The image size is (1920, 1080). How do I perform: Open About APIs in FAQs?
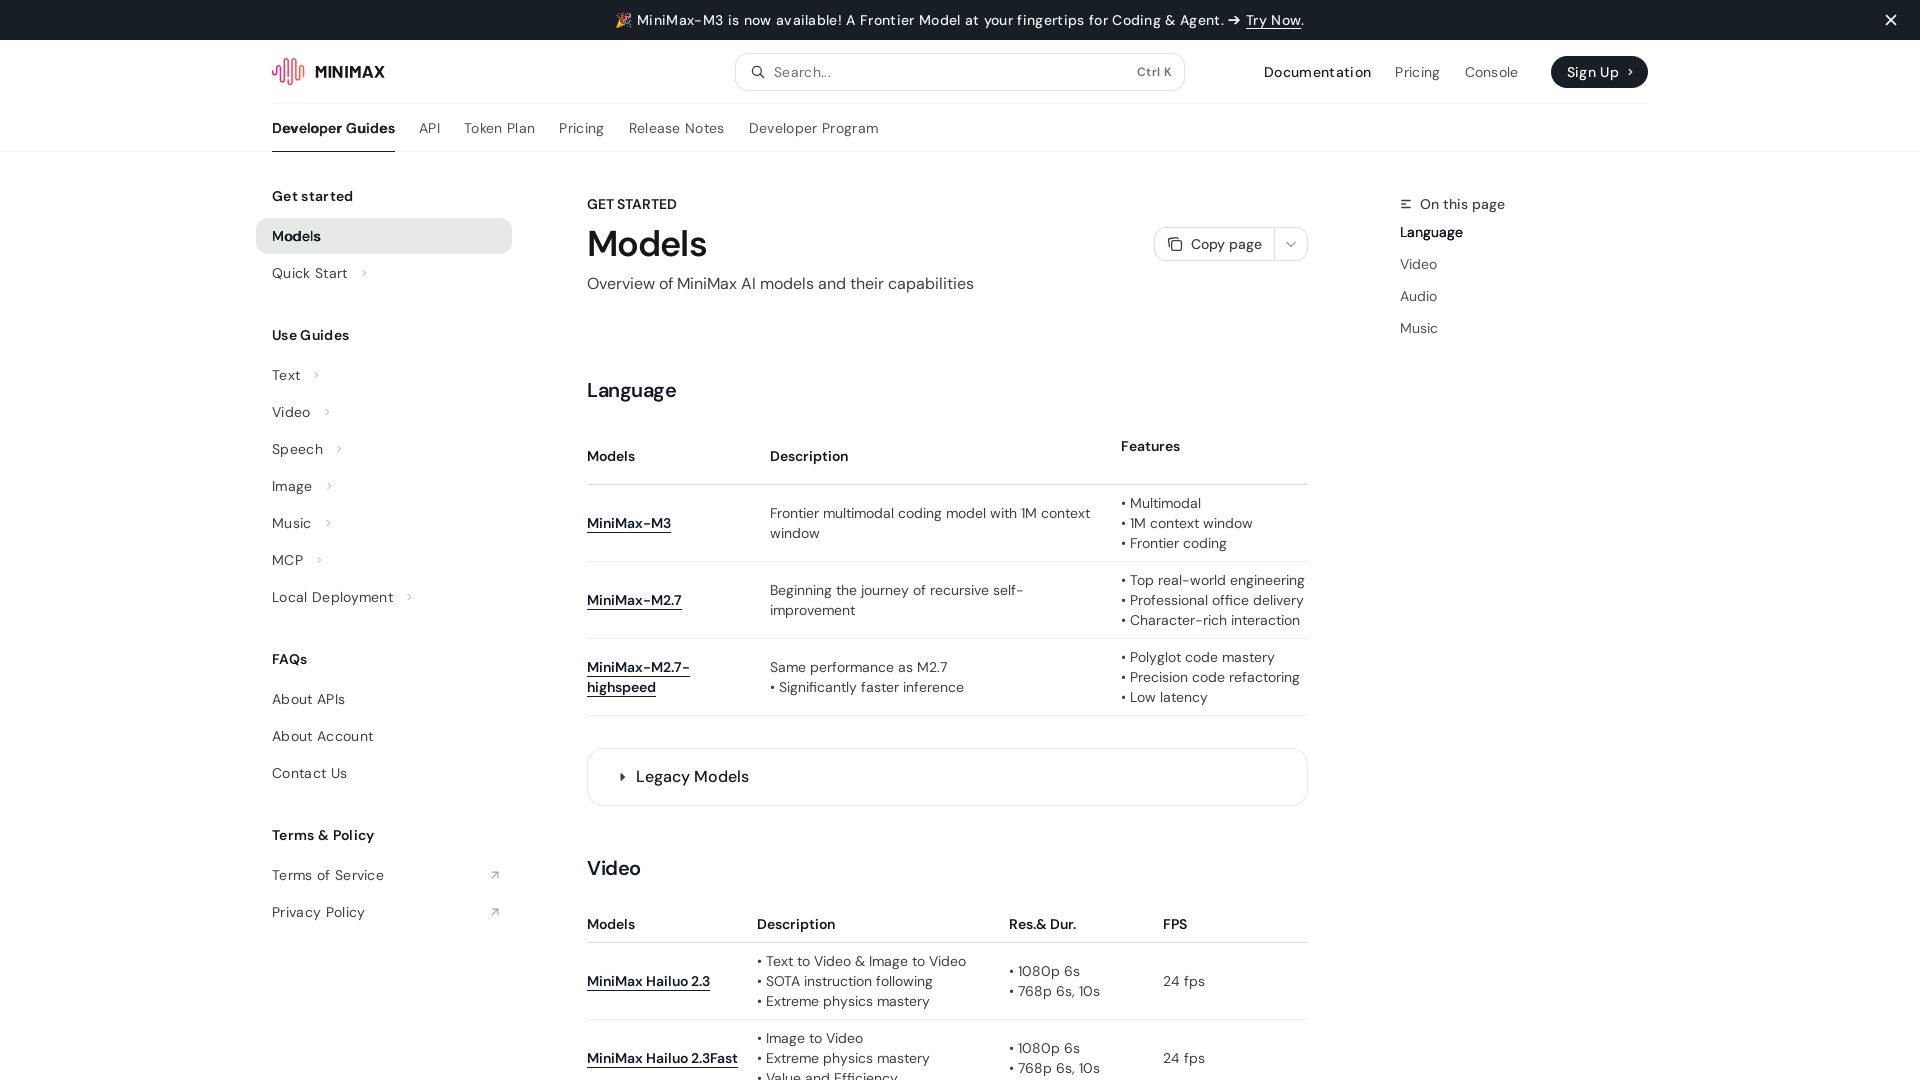point(308,699)
